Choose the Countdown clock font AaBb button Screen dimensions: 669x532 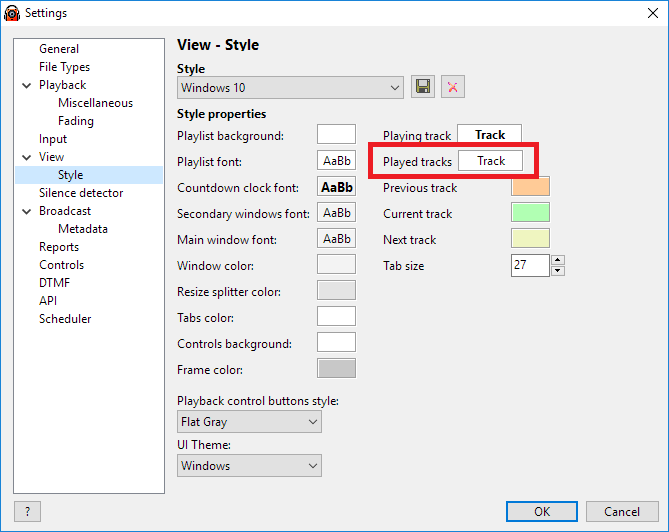(336, 187)
